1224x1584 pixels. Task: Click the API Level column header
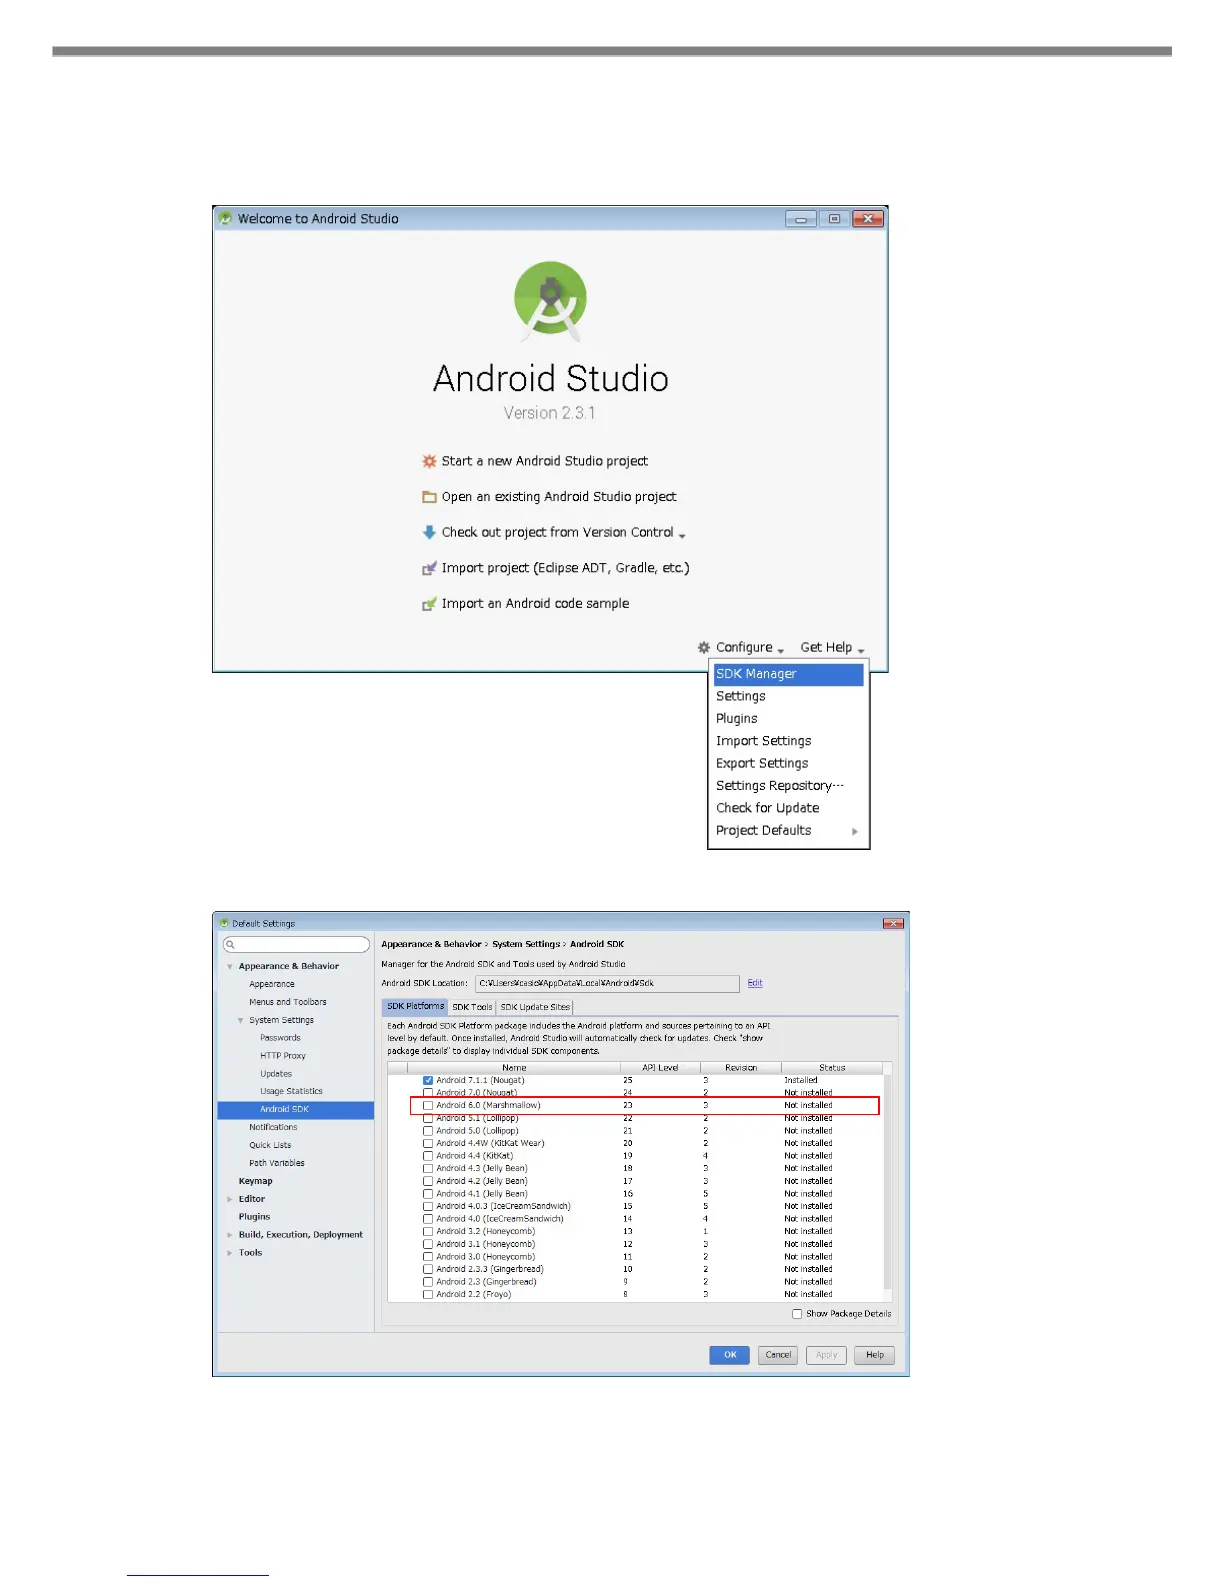pos(660,1068)
